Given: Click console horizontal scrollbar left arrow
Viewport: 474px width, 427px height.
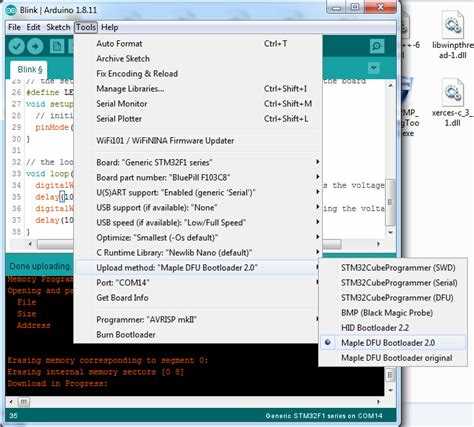Looking at the screenshot, I should click(11, 402).
